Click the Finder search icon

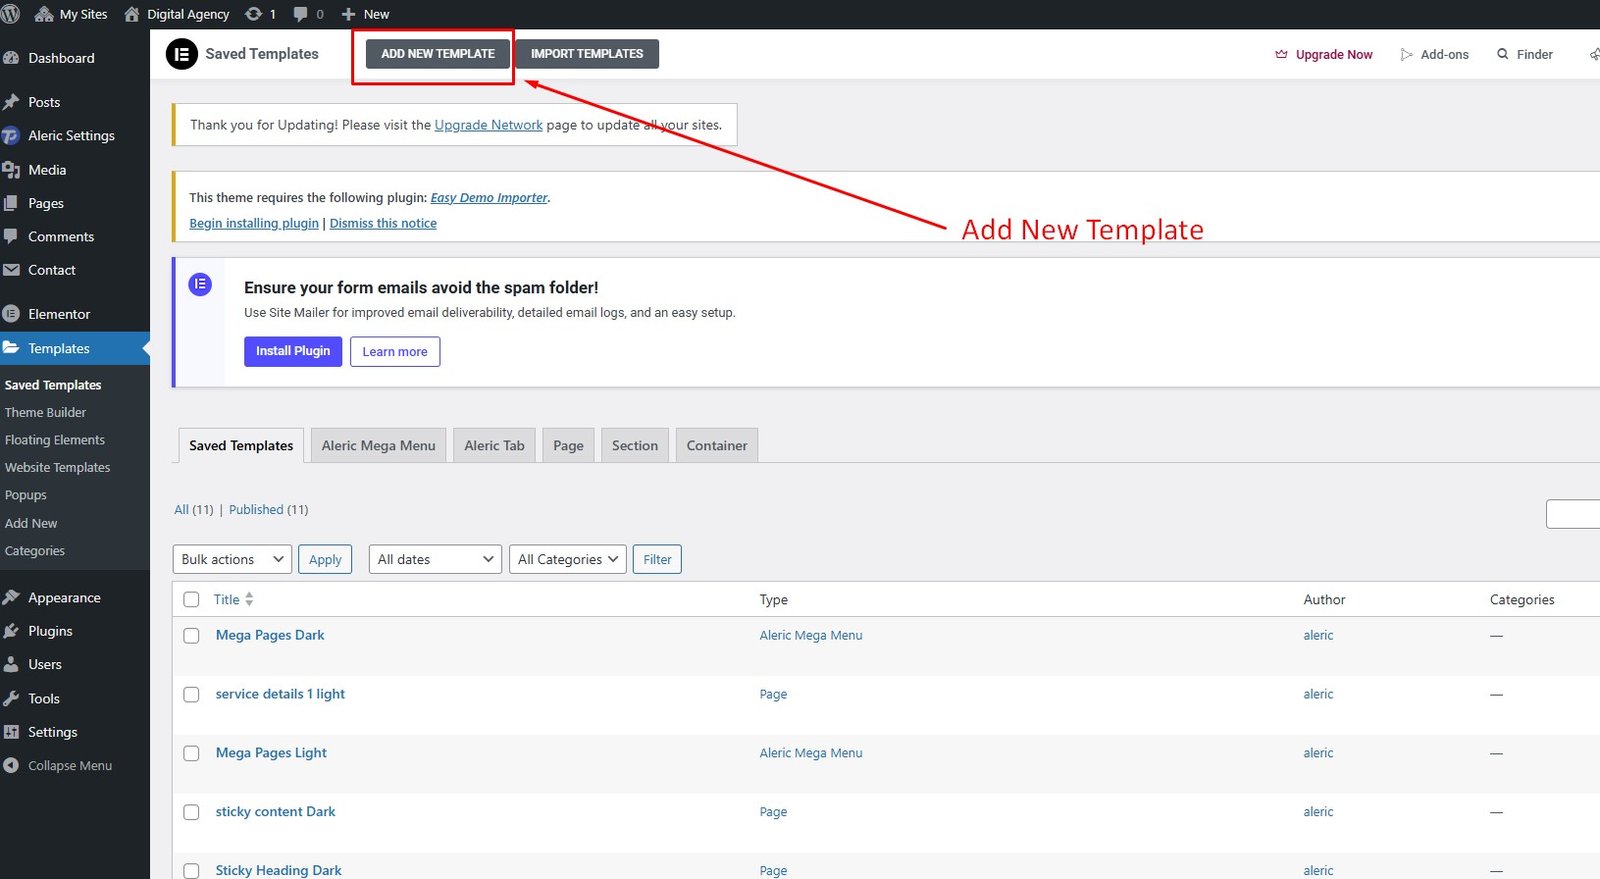(1502, 54)
